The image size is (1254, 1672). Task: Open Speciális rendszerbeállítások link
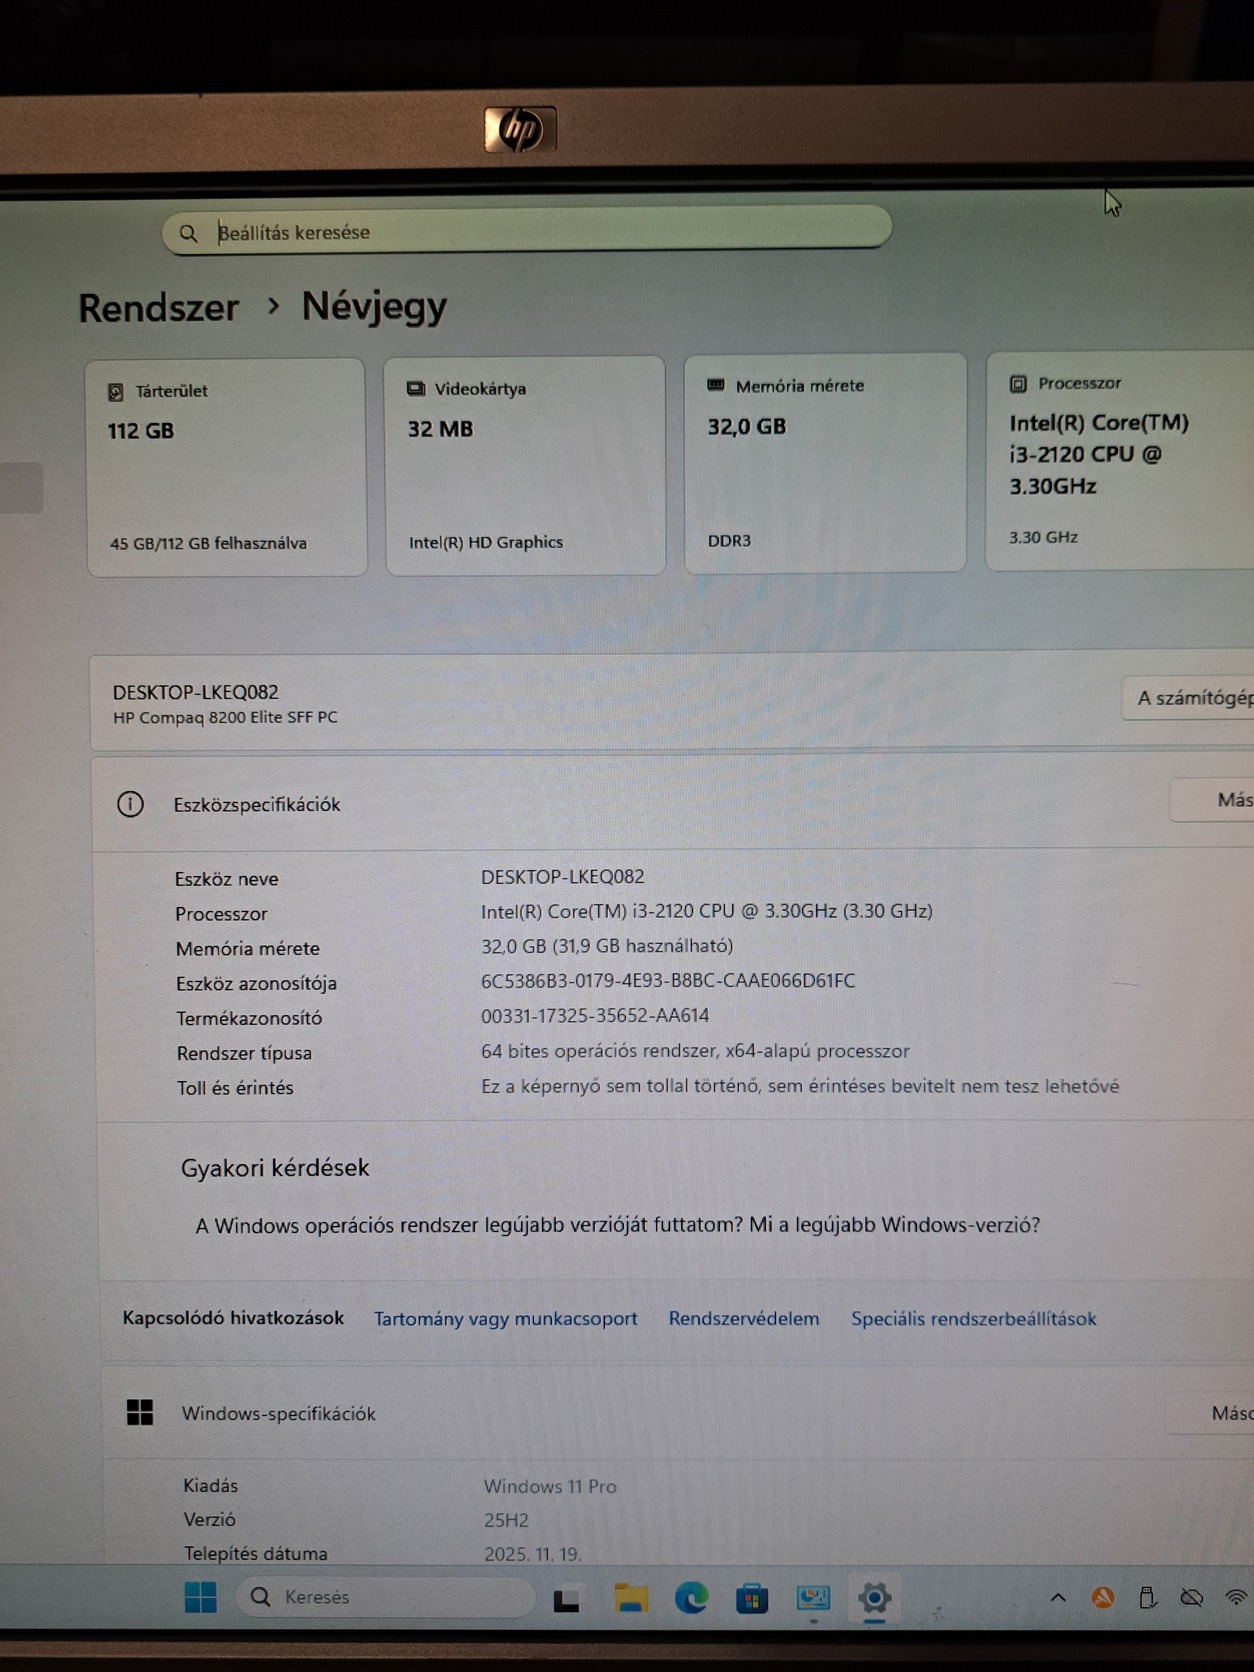click(x=974, y=1319)
